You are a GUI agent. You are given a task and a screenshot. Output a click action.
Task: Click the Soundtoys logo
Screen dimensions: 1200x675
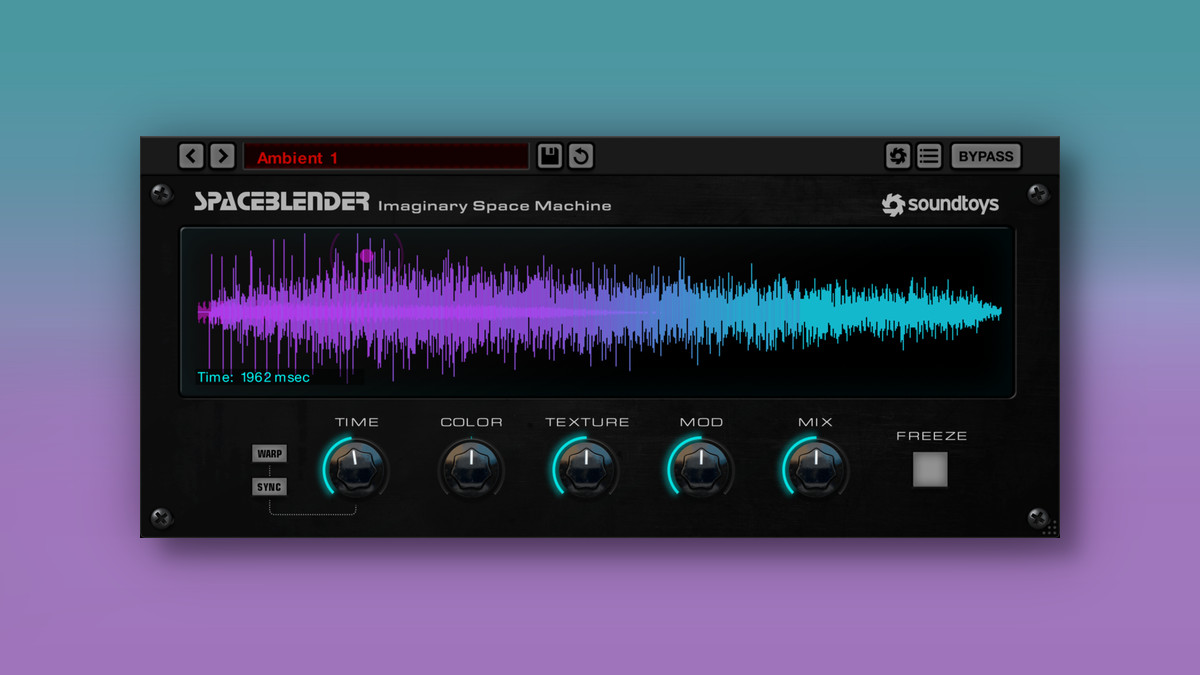940,205
